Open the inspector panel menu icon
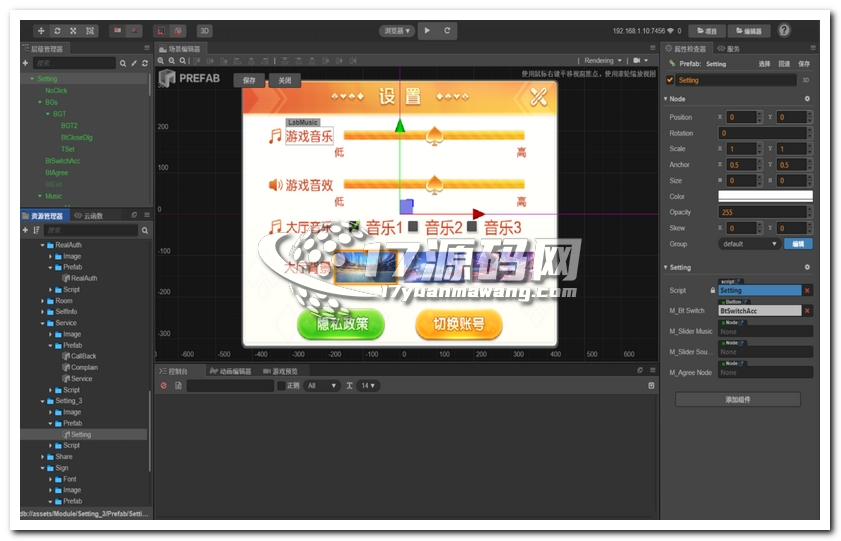This screenshot has width=841, height=541. pyautogui.click(x=813, y=48)
